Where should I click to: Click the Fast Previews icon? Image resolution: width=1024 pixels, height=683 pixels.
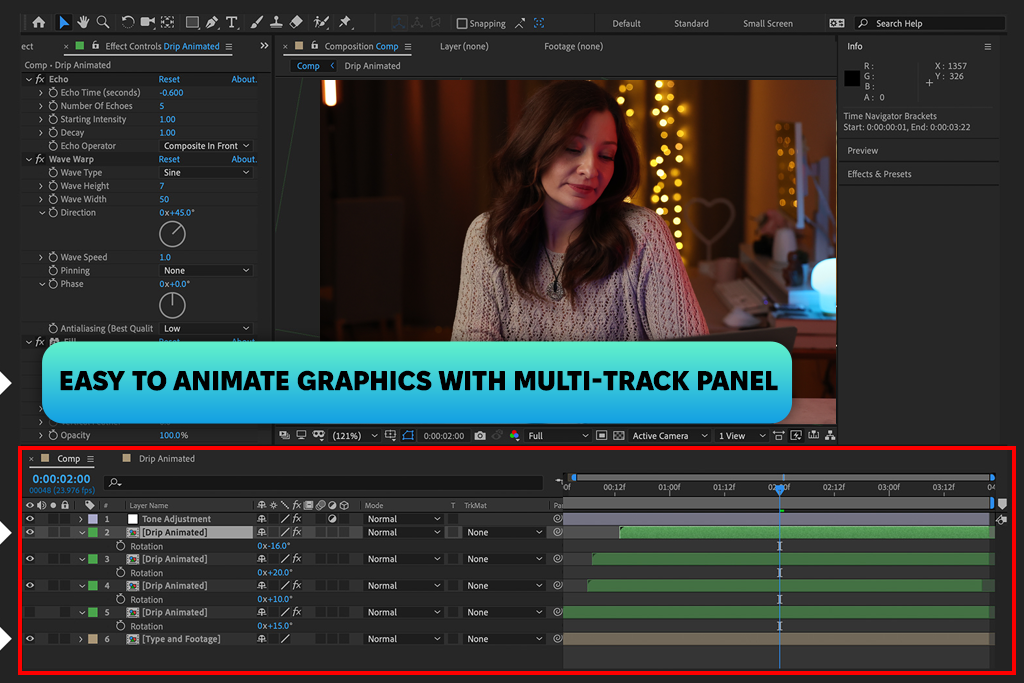tap(796, 436)
